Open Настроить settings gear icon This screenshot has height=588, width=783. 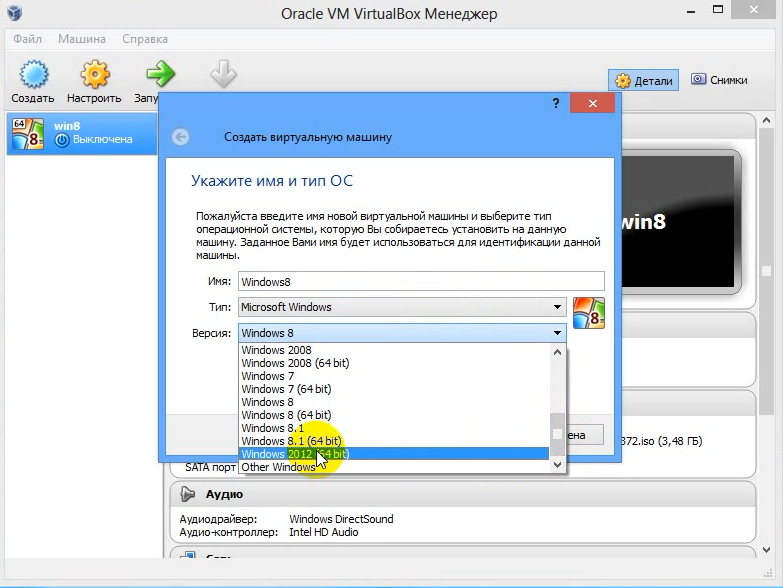(94, 74)
